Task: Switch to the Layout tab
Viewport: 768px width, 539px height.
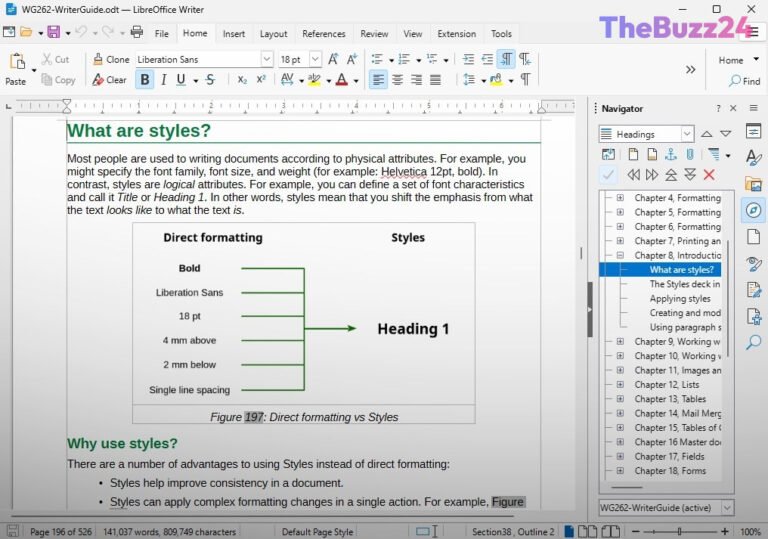Action: (x=273, y=33)
